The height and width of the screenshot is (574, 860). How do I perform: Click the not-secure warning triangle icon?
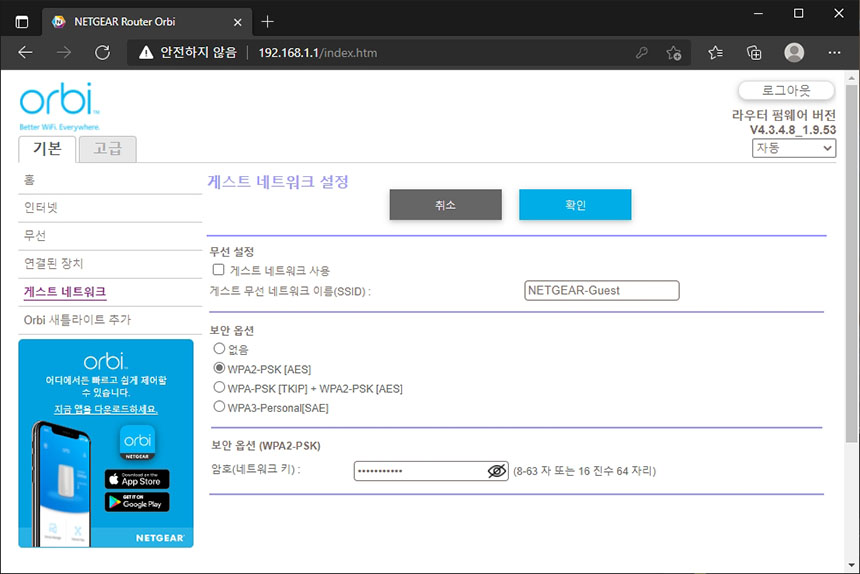pos(146,53)
